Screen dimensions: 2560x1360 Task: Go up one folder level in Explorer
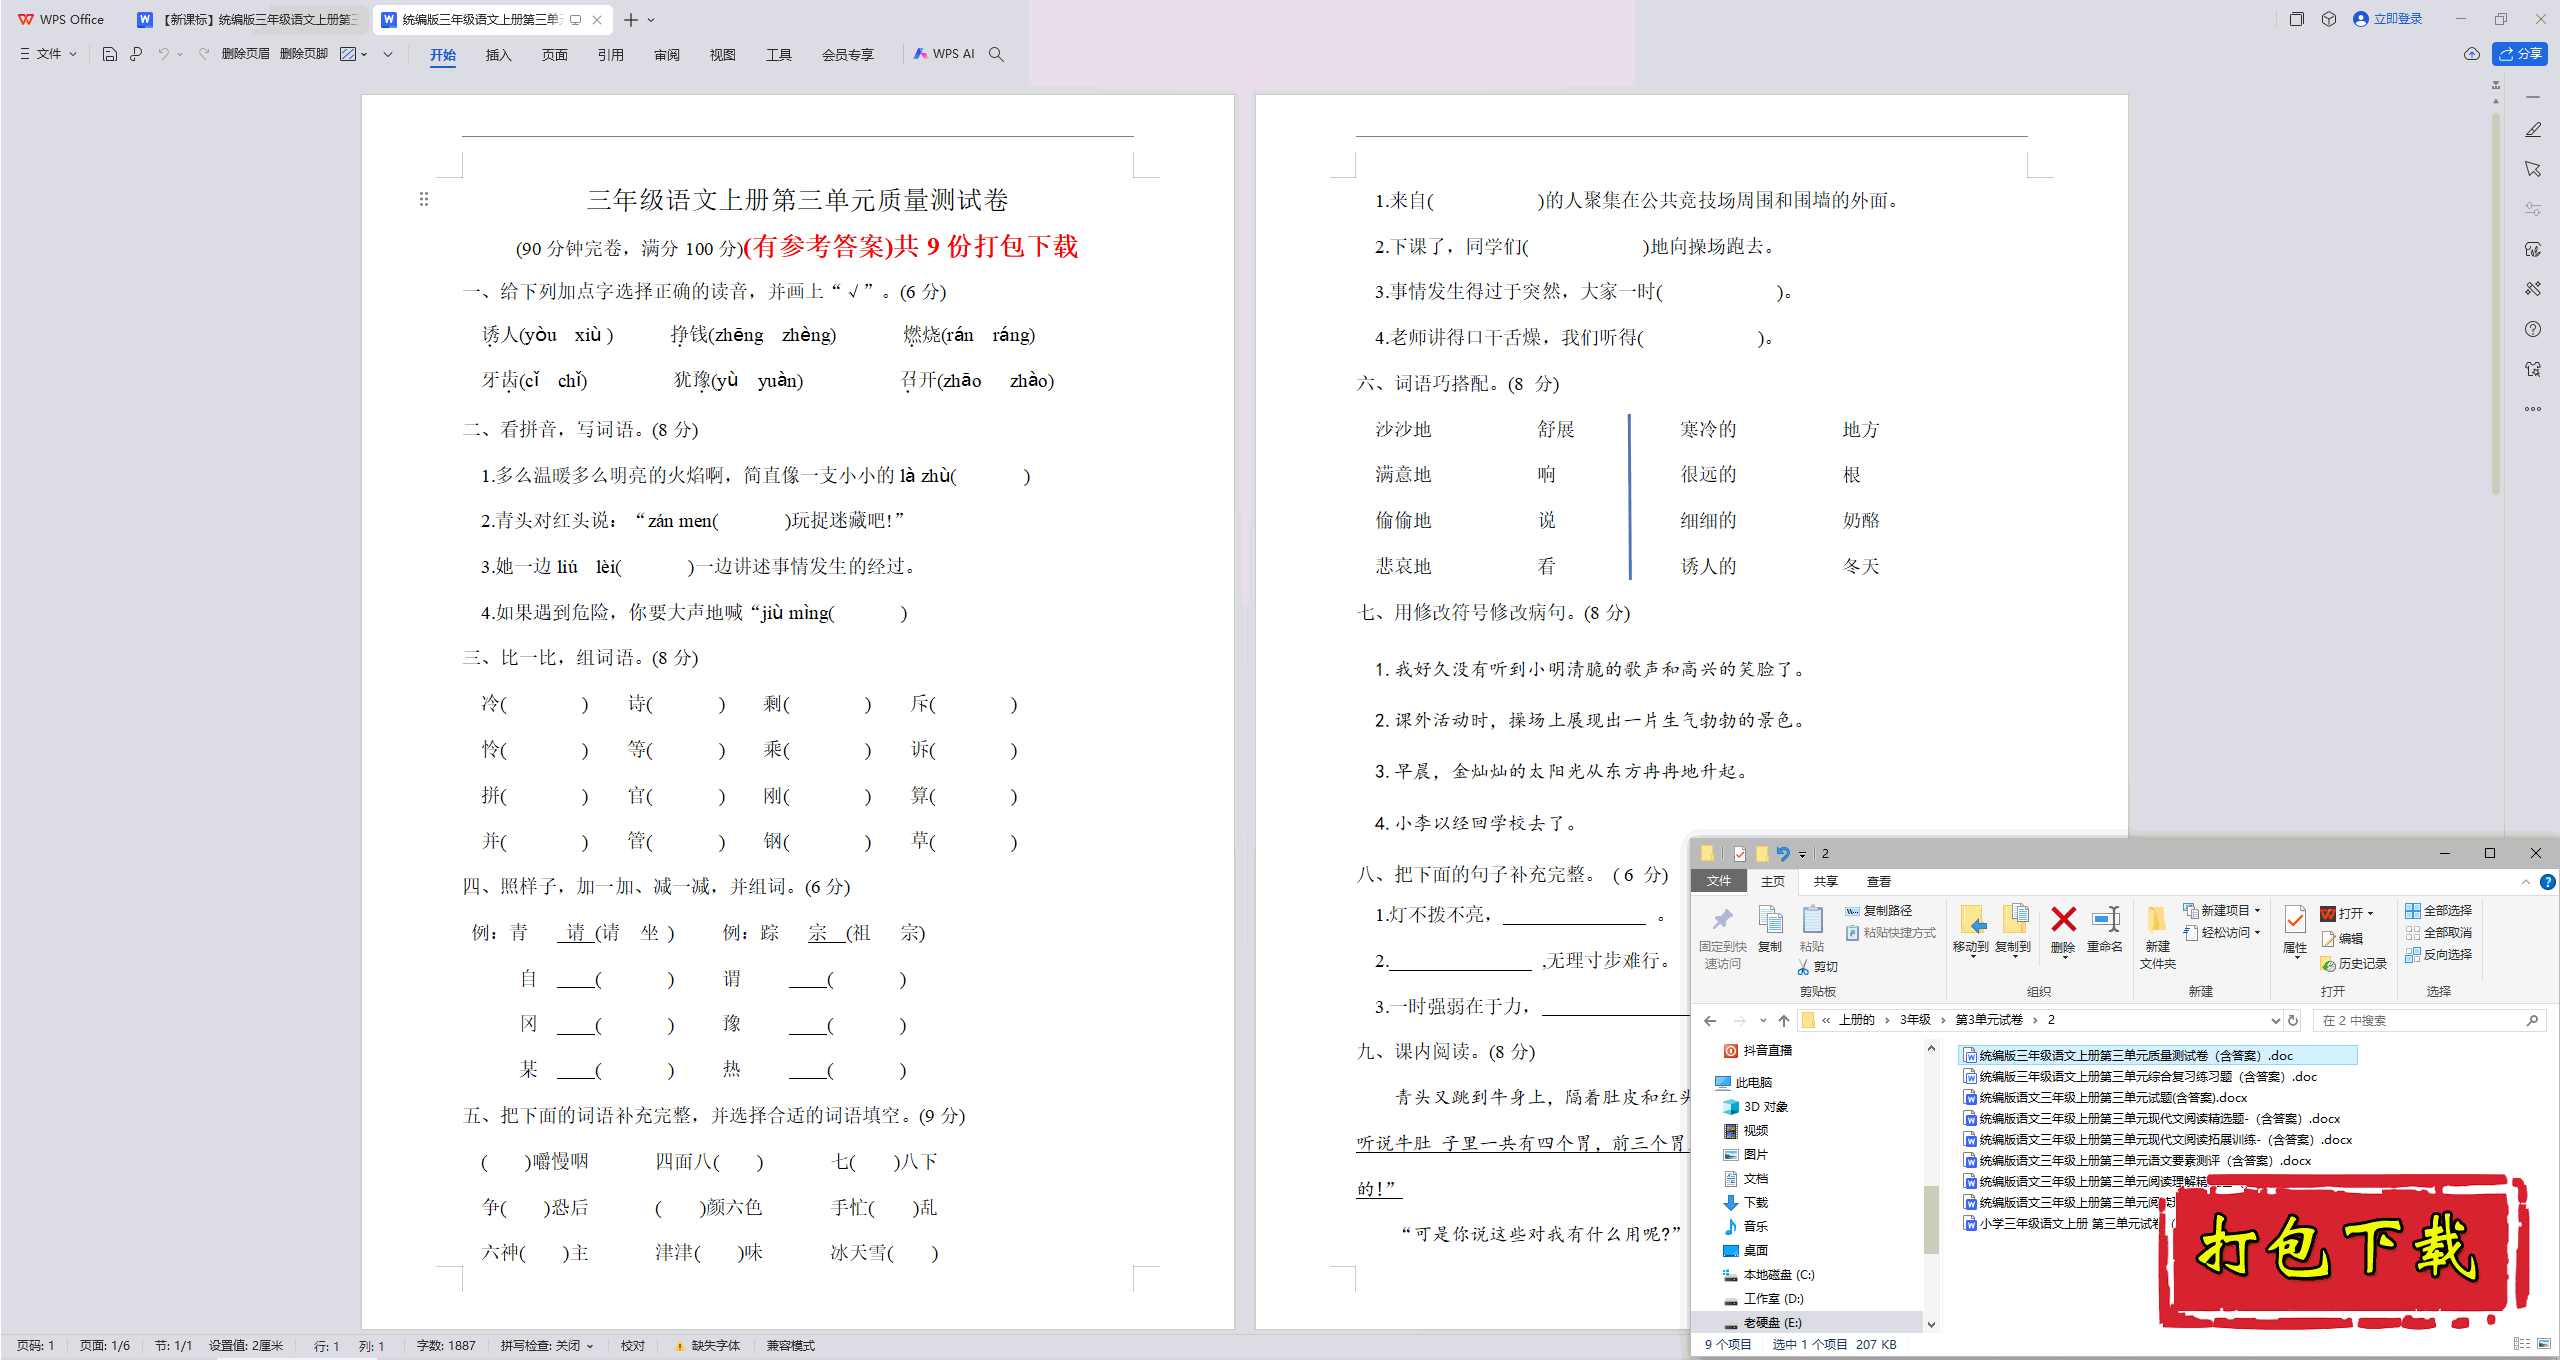coord(1784,1021)
